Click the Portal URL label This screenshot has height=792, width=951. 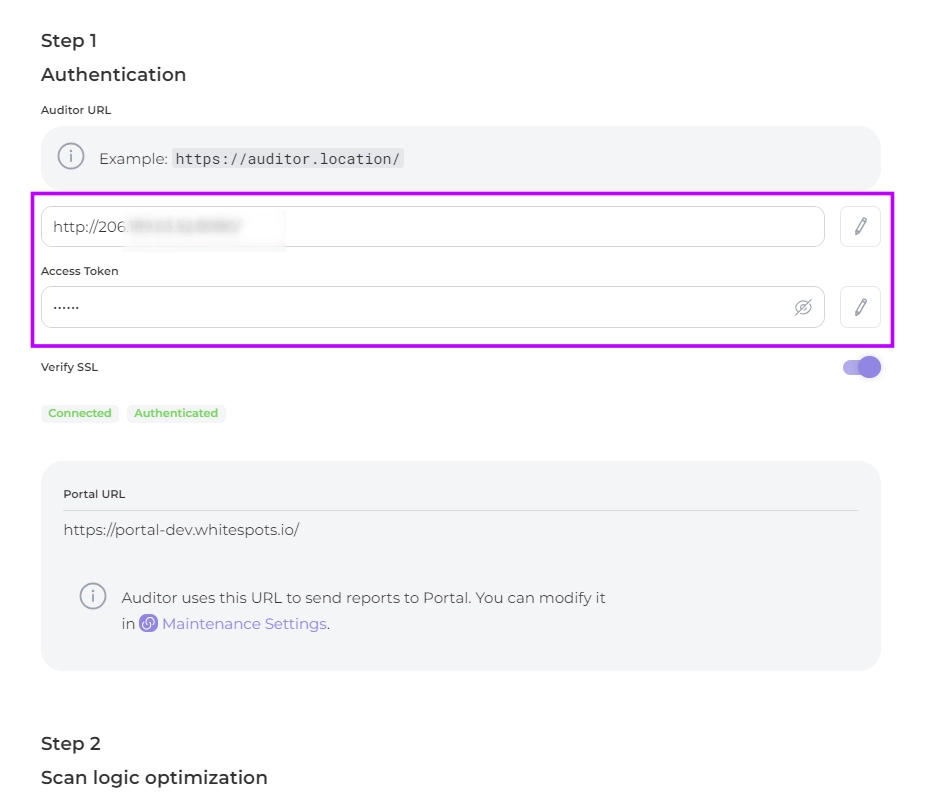click(94, 494)
